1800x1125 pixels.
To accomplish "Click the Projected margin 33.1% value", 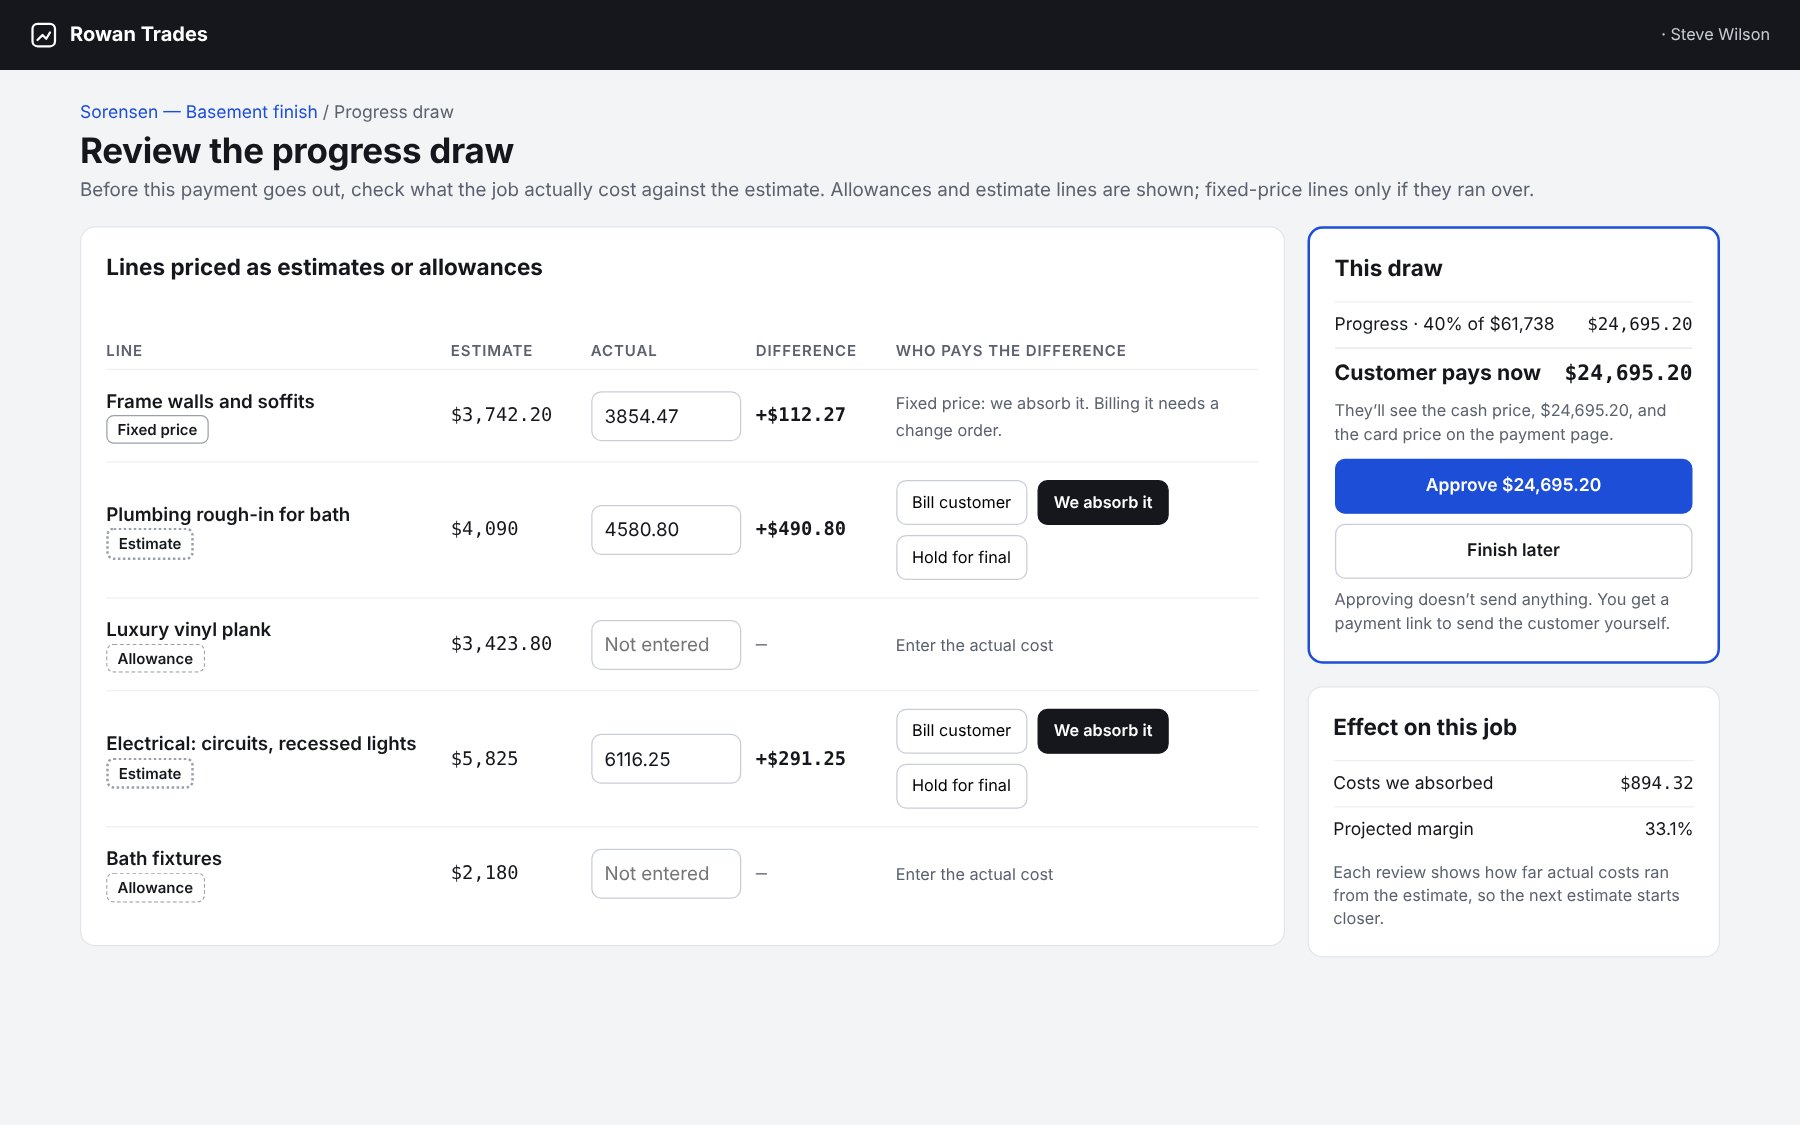I will click(x=1668, y=829).
